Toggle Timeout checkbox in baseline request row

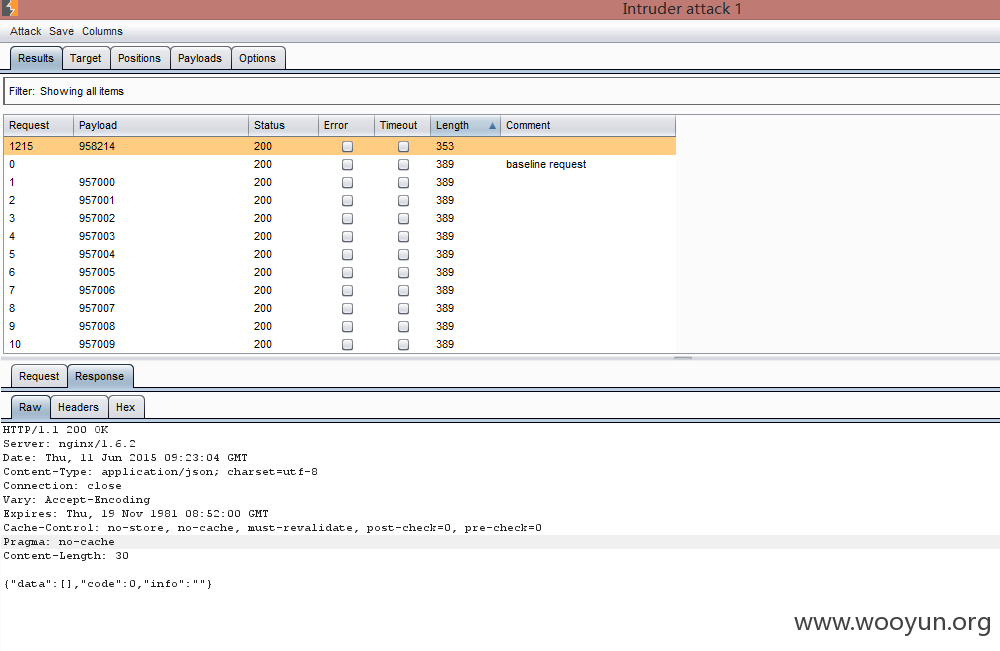[404, 165]
